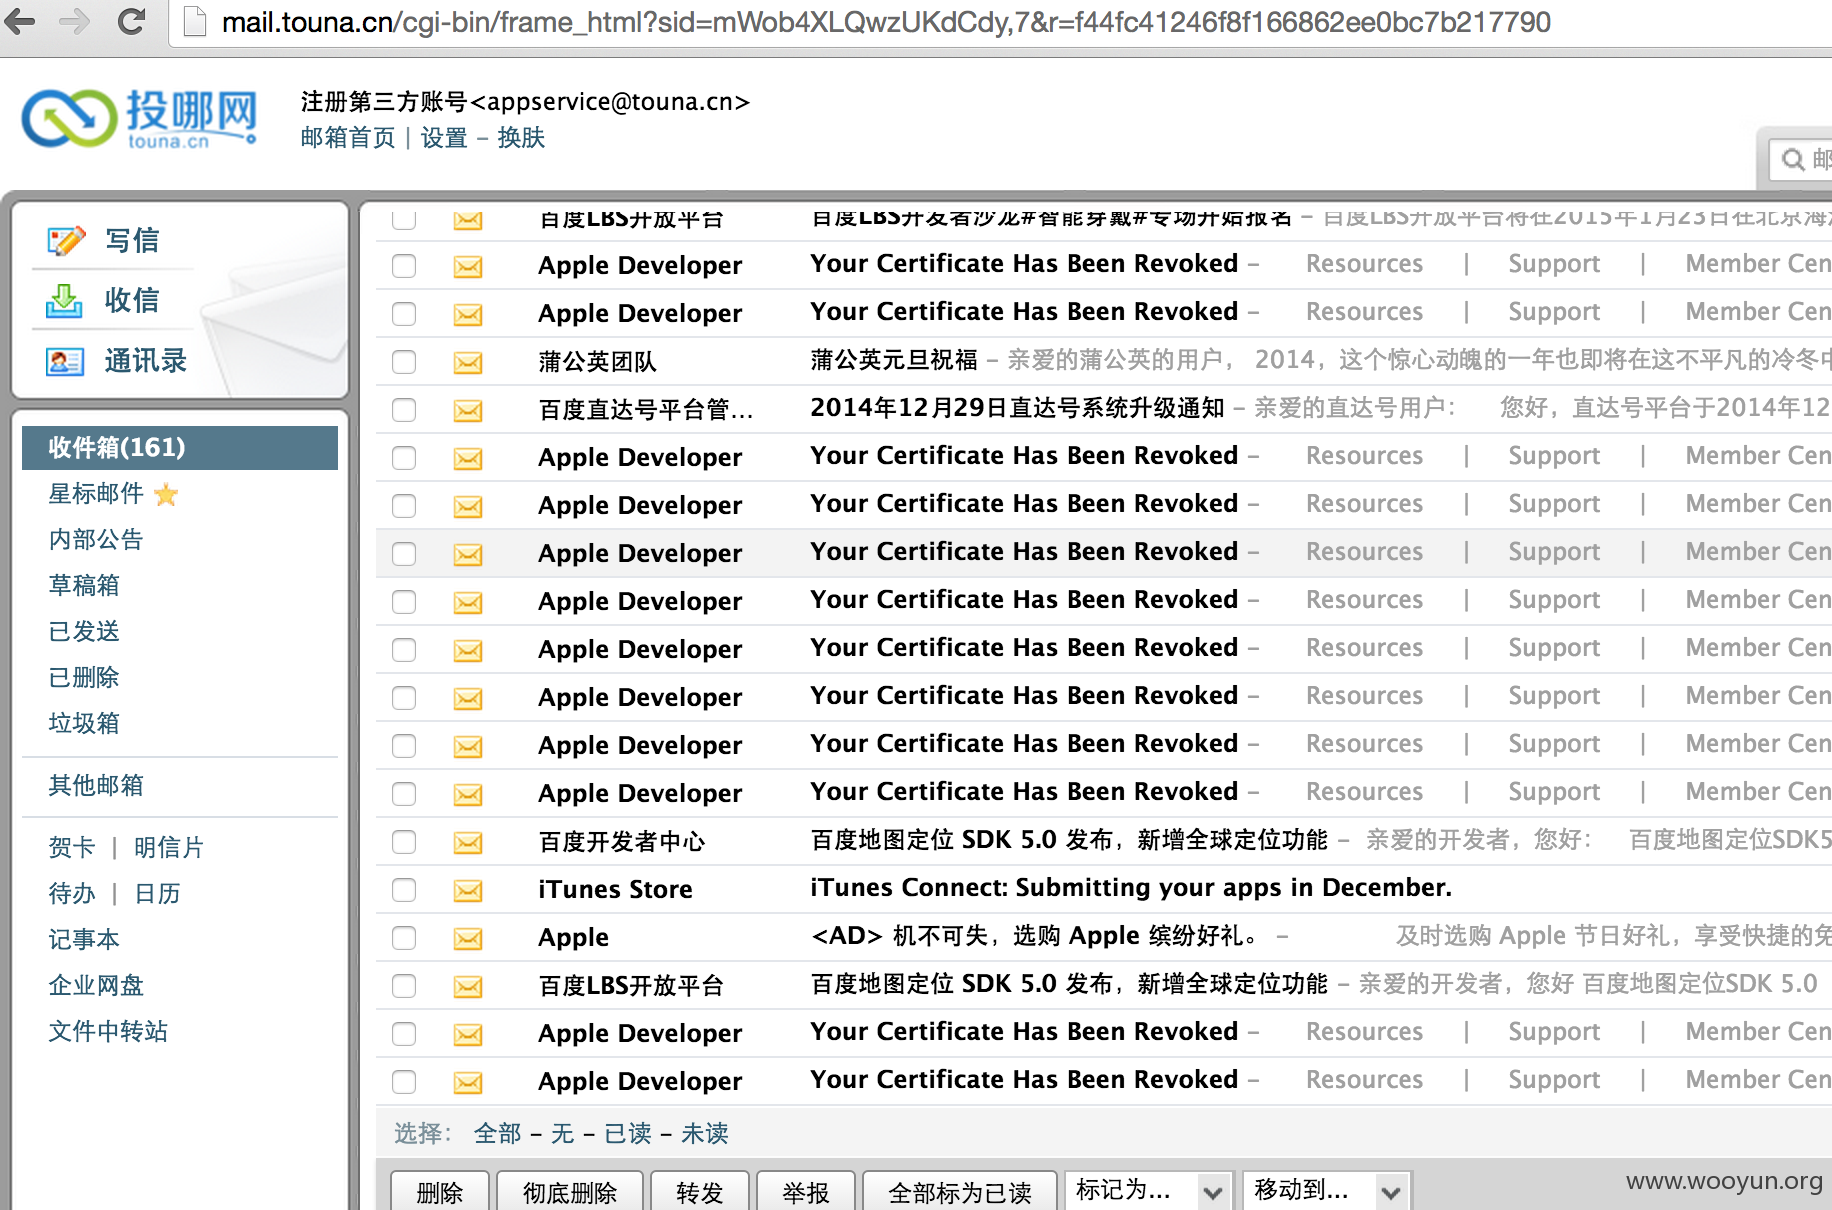Open 内部公告 folder
Image resolution: width=1832 pixels, height=1210 pixels.
(96, 539)
